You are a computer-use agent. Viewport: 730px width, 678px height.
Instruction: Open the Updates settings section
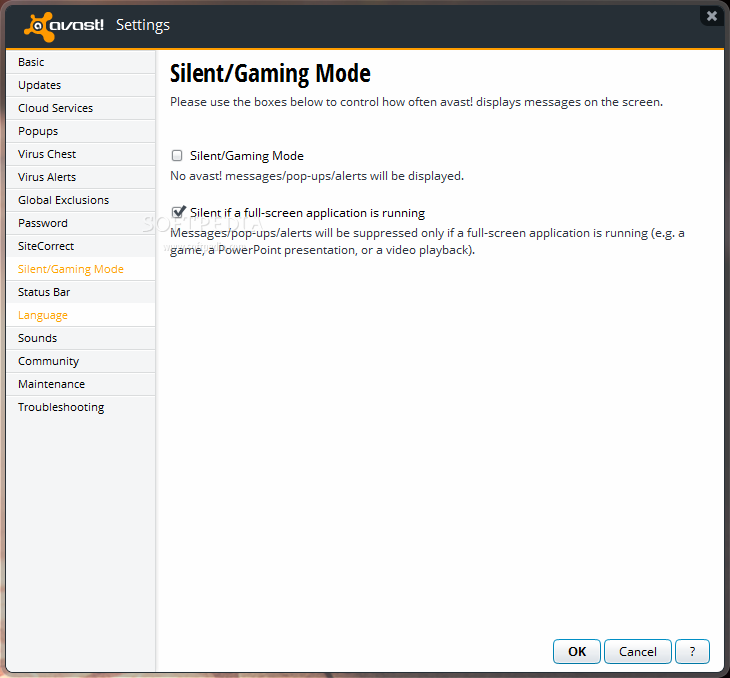[x=81, y=85]
